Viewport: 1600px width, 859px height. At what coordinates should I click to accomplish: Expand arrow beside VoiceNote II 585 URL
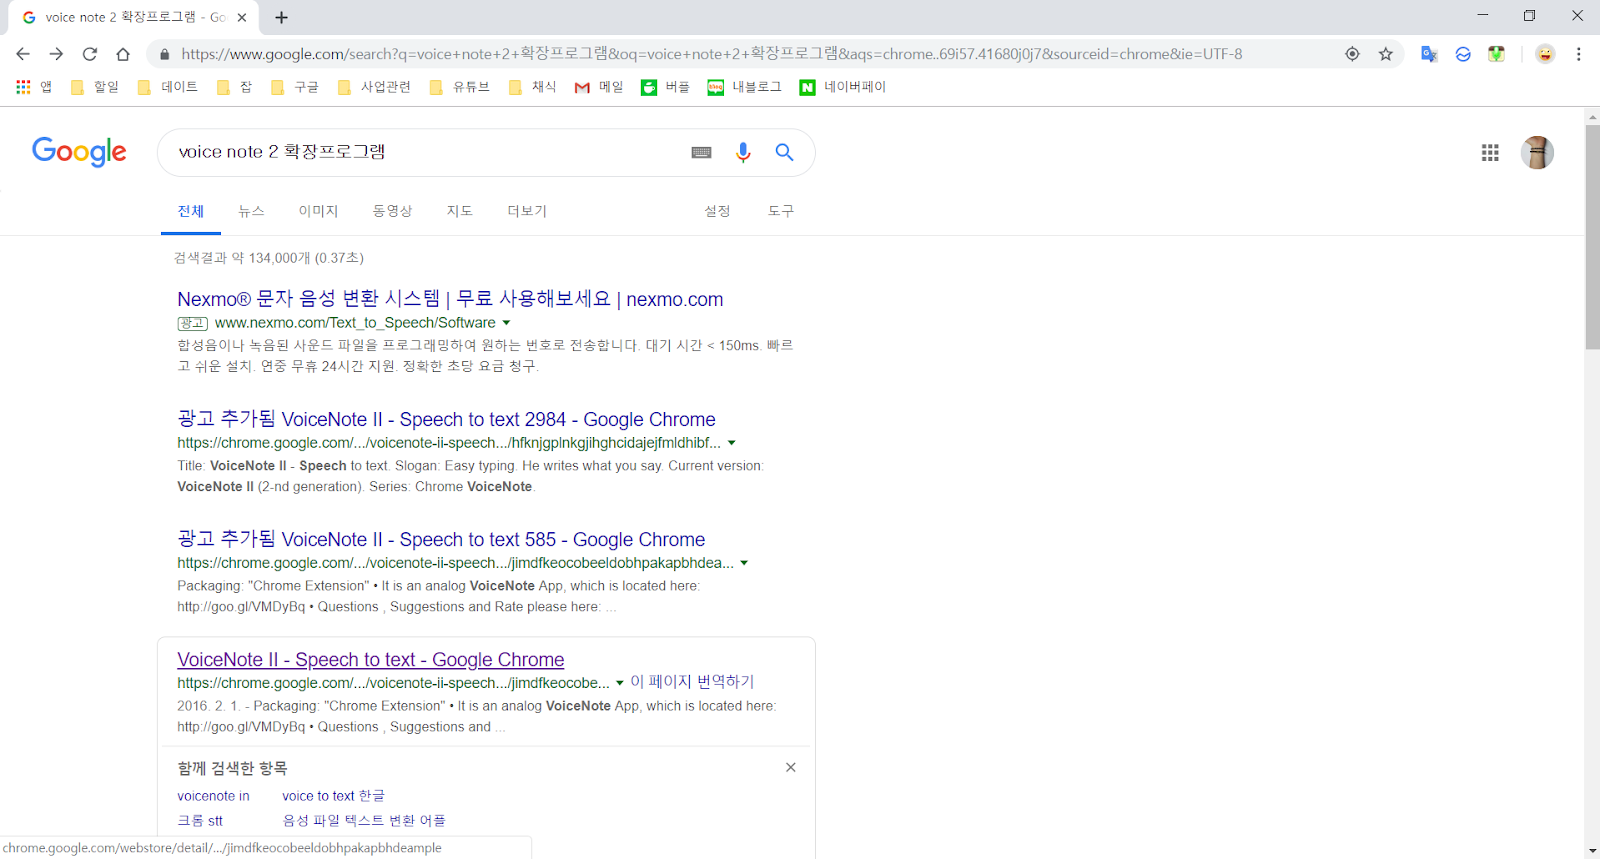pyautogui.click(x=744, y=563)
